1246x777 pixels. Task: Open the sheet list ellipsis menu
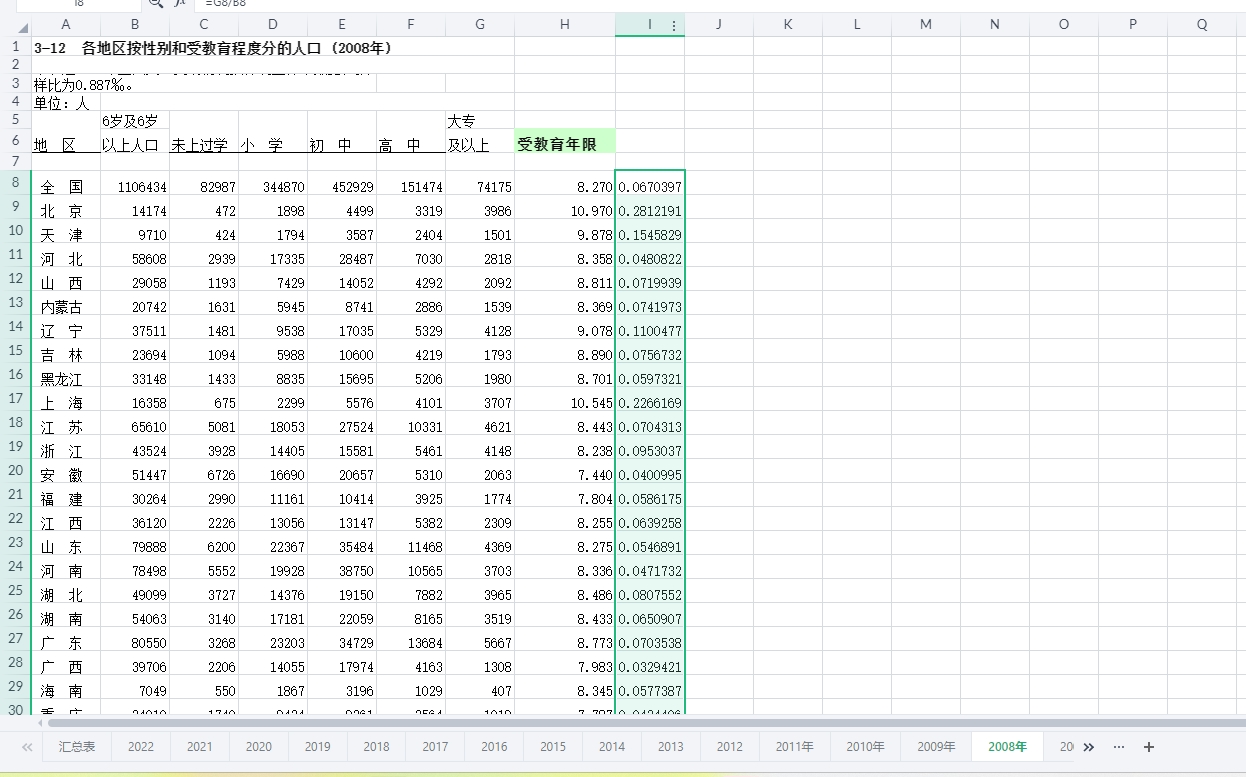point(1118,746)
